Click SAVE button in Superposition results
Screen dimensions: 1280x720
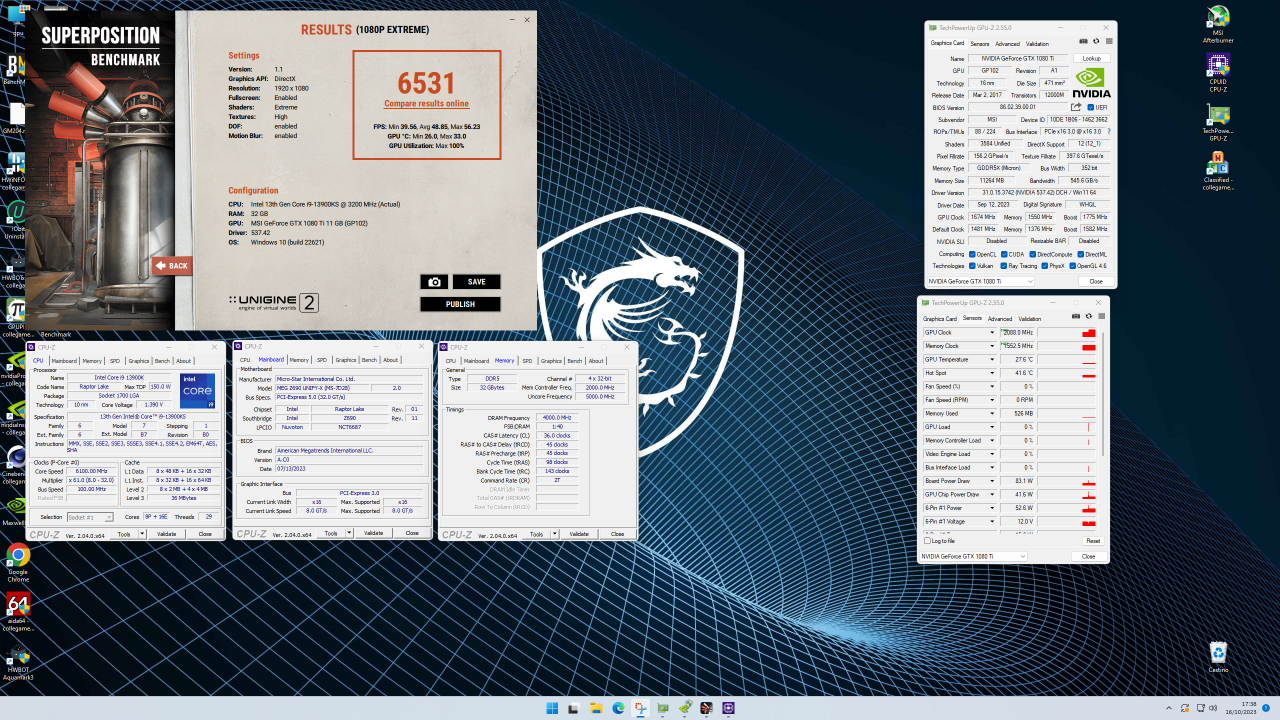(476, 282)
